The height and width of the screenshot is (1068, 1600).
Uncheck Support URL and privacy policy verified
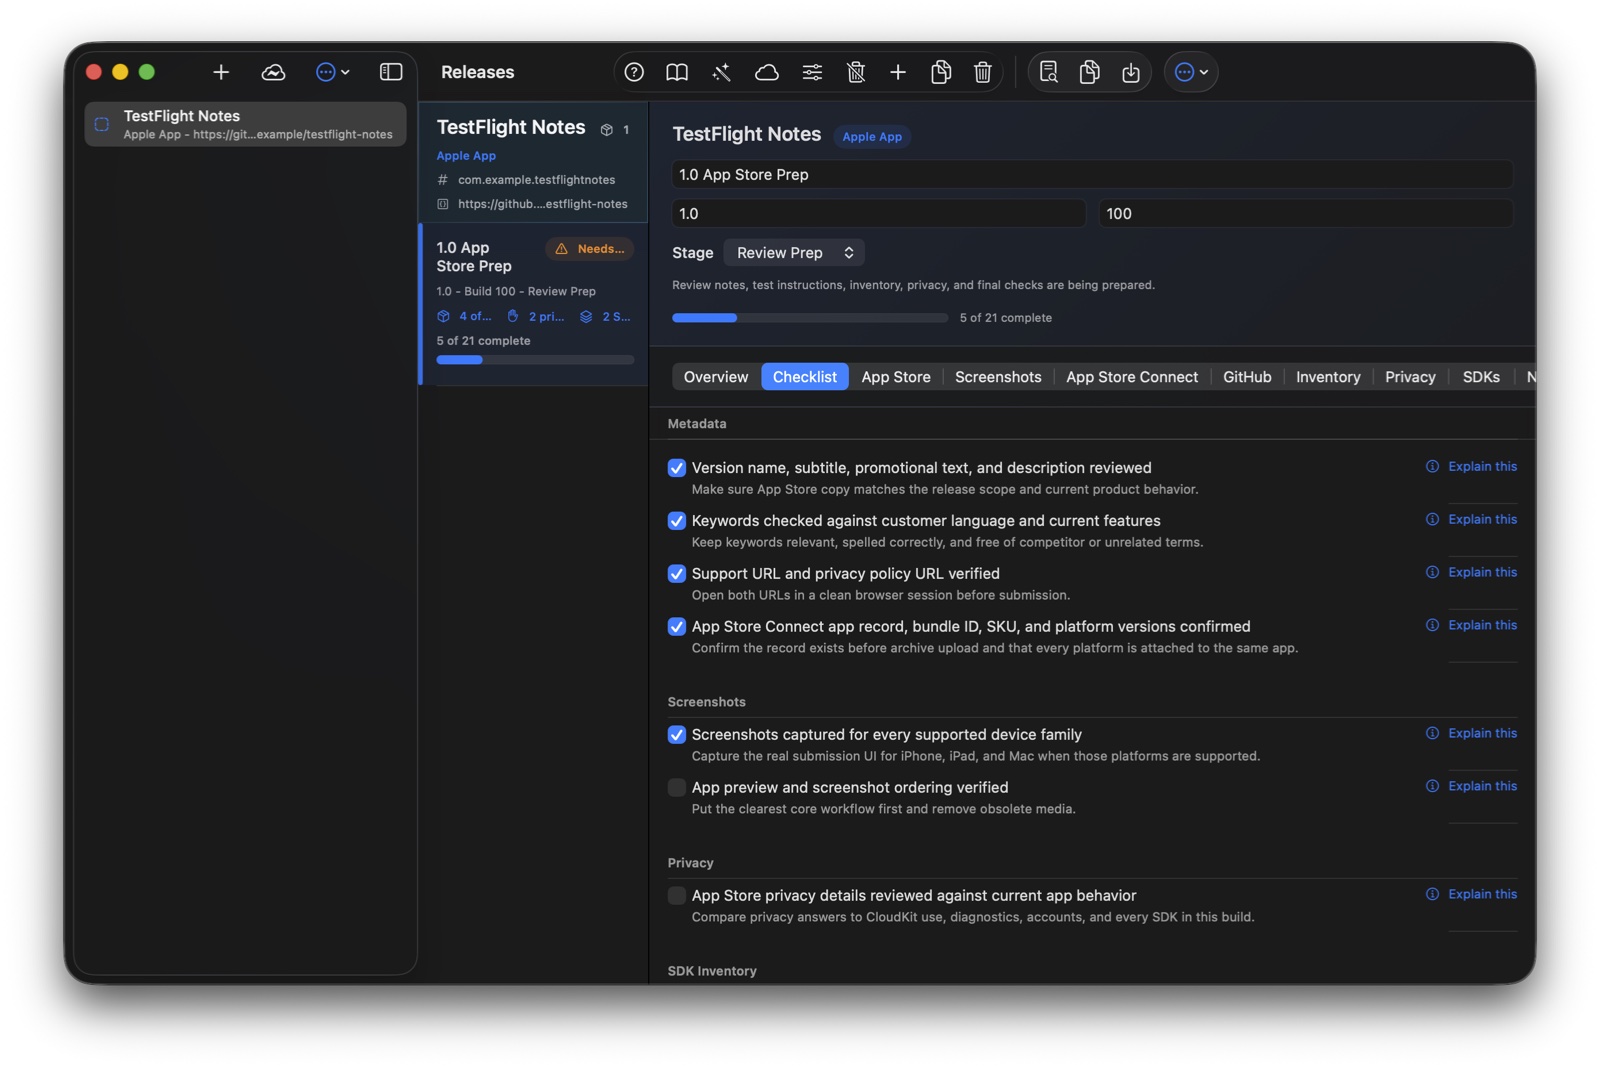[x=677, y=574]
